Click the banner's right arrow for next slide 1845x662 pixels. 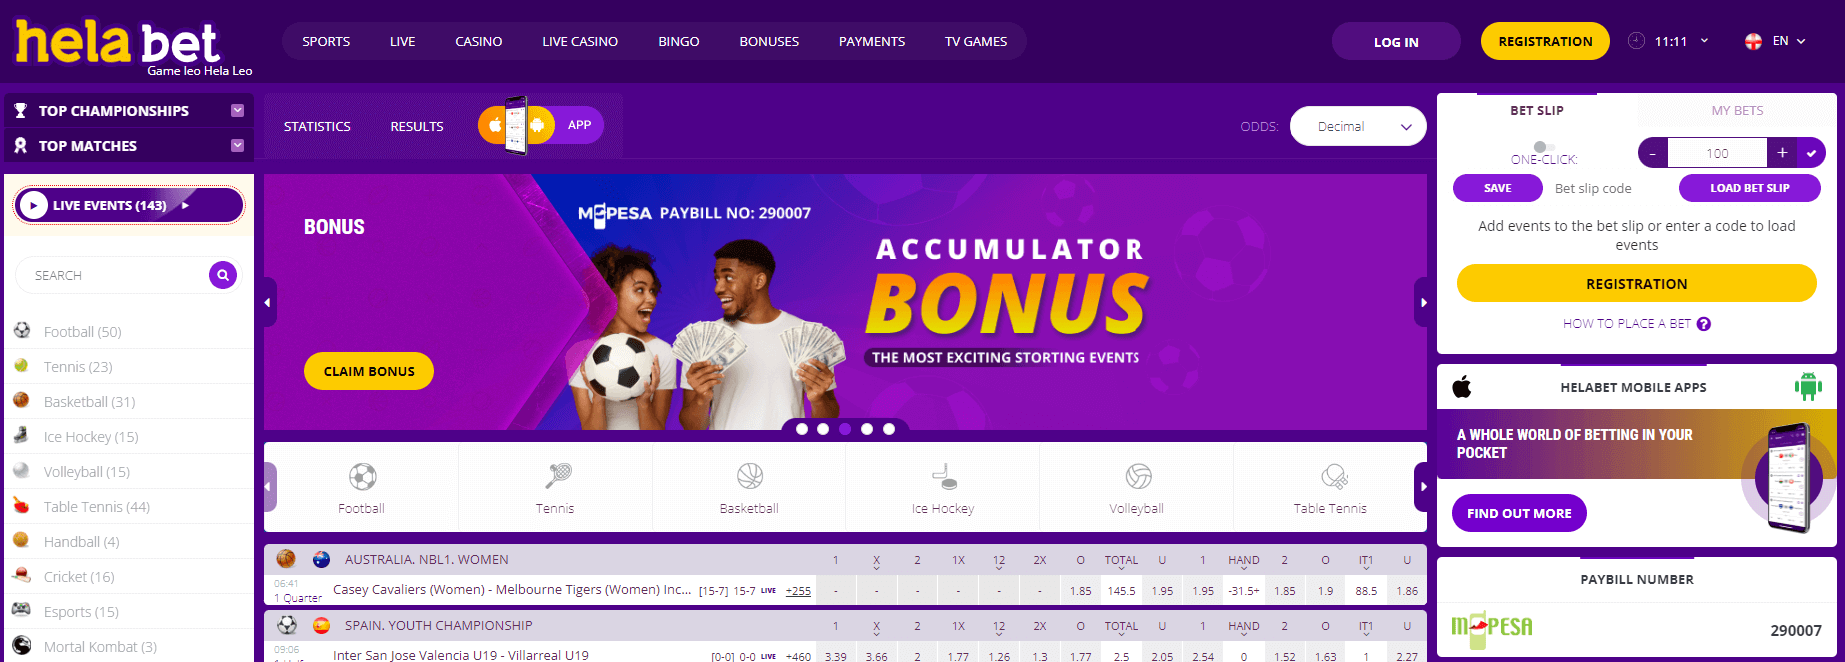1422,302
